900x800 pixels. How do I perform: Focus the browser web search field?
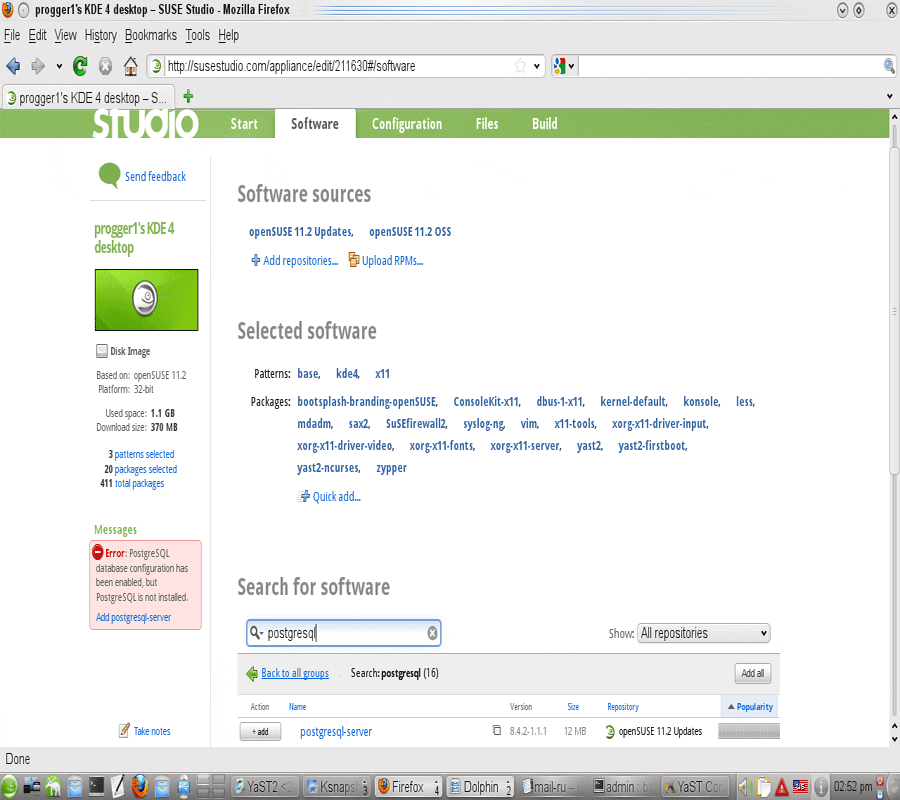[729, 66]
